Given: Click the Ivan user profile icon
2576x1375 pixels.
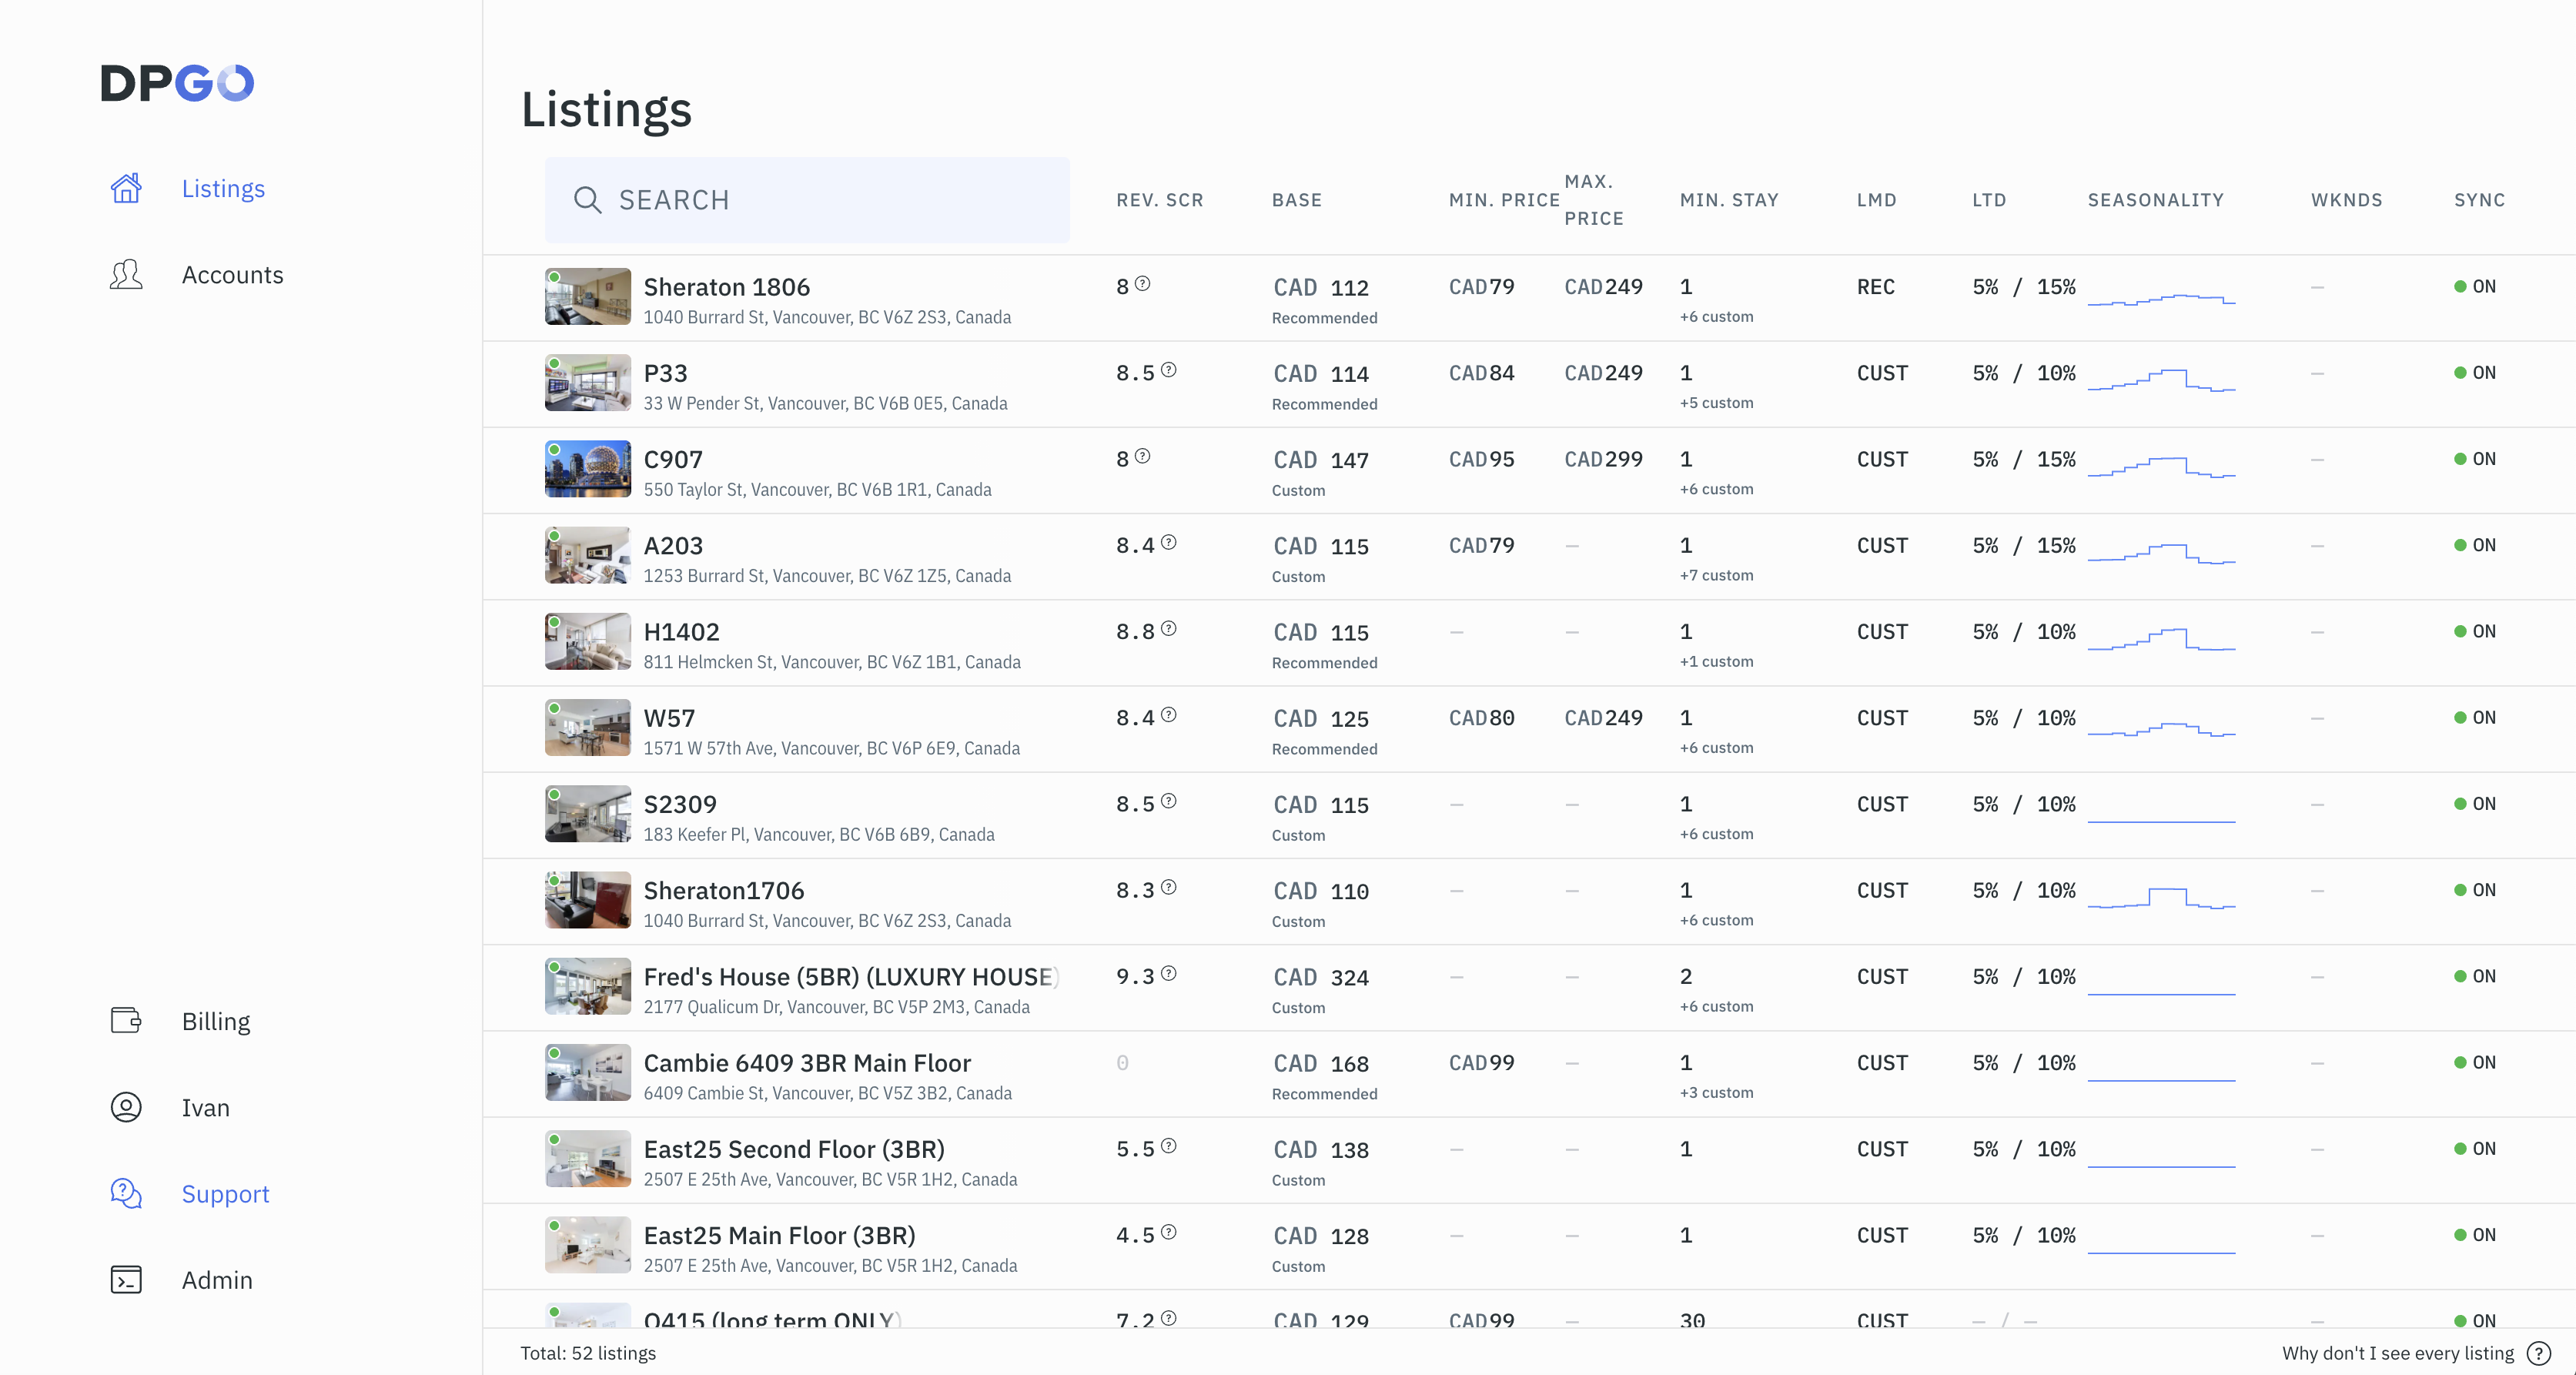Looking at the screenshot, I should pyautogui.click(x=126, y=1107).
